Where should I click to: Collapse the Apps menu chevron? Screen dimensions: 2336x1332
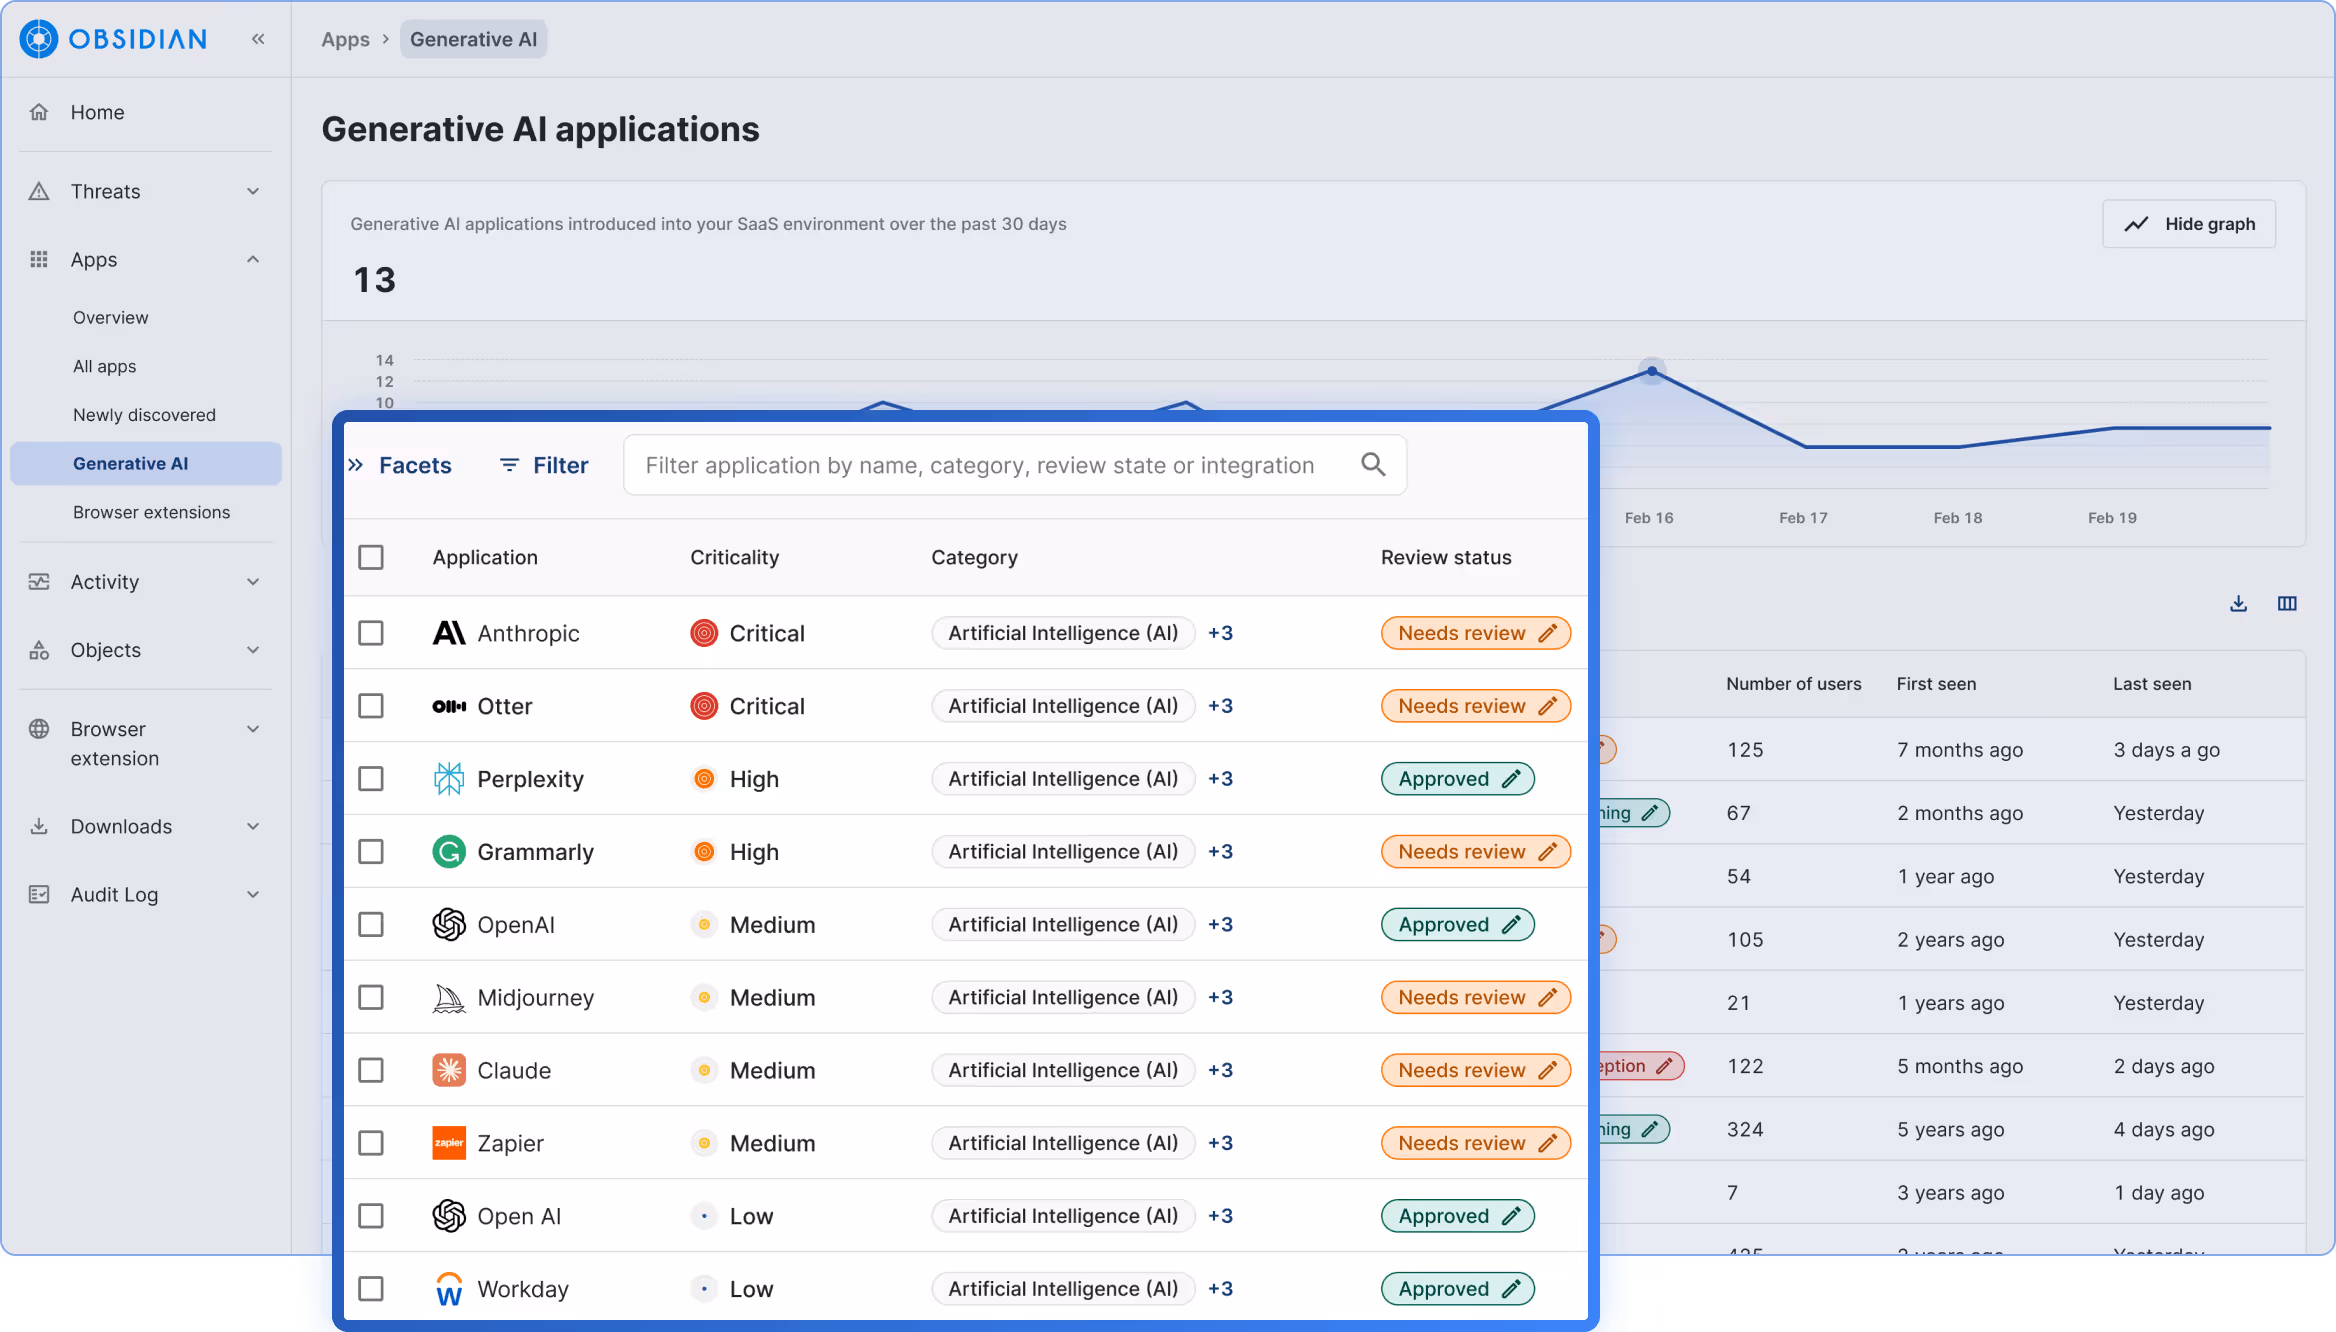tap(253, 259)
